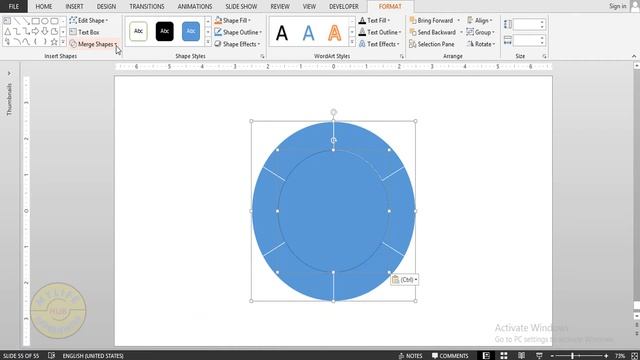
Task: Switch to the SLIDE SHOW tab
Action: [x=241, y=7]
